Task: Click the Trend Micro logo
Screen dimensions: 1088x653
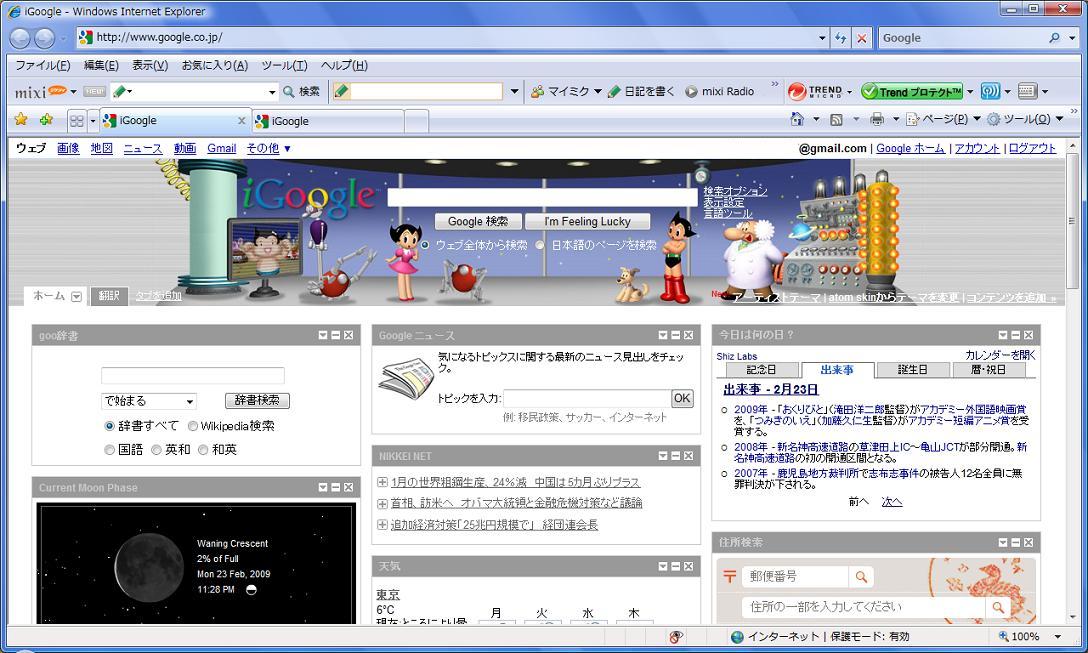Action: click(815, 91)
